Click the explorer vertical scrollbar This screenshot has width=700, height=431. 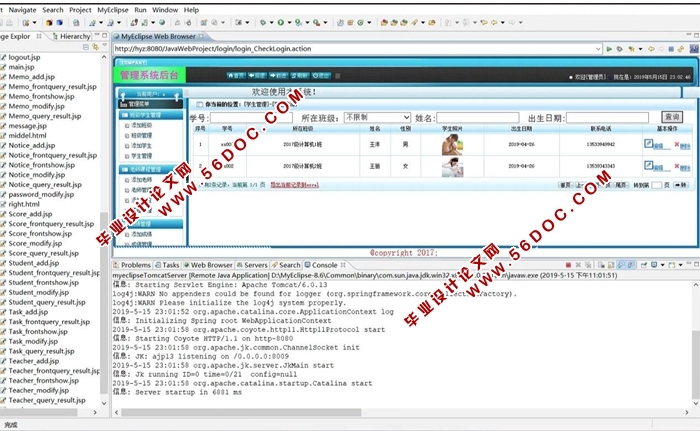tap(104, 304)
